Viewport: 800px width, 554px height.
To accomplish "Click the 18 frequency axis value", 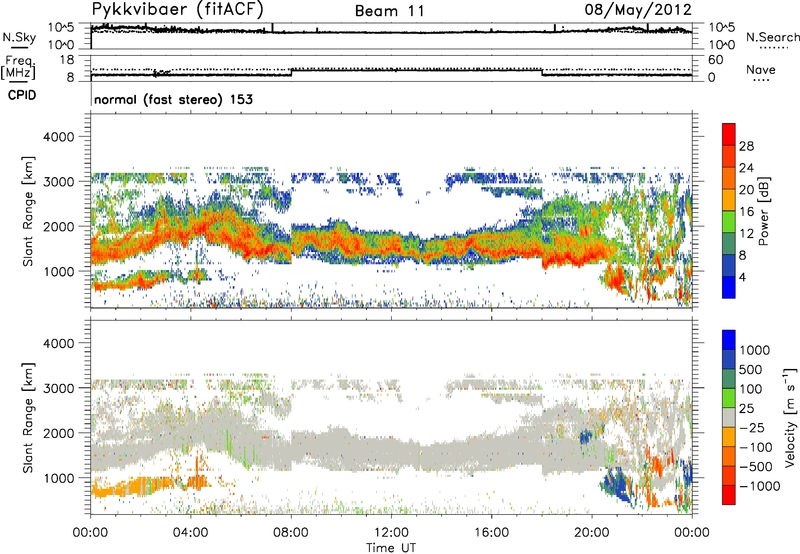I will coord(67,60).
